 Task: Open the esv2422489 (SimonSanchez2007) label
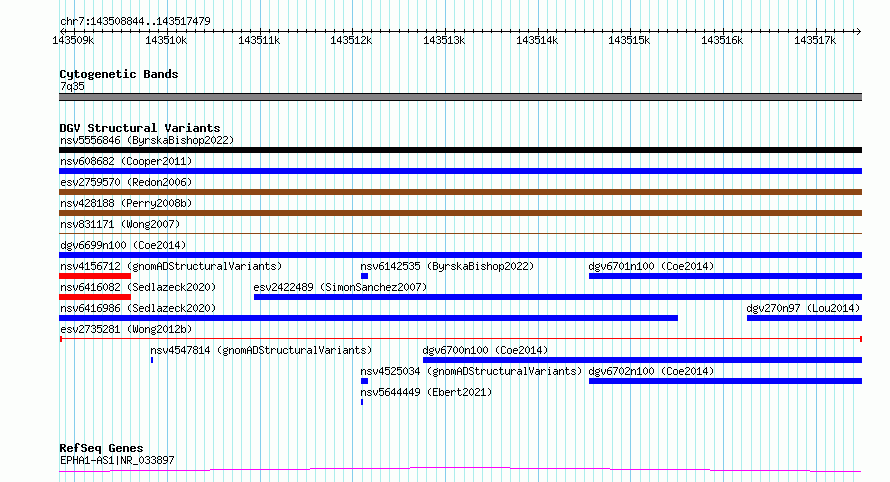click(x=340, y=287)
